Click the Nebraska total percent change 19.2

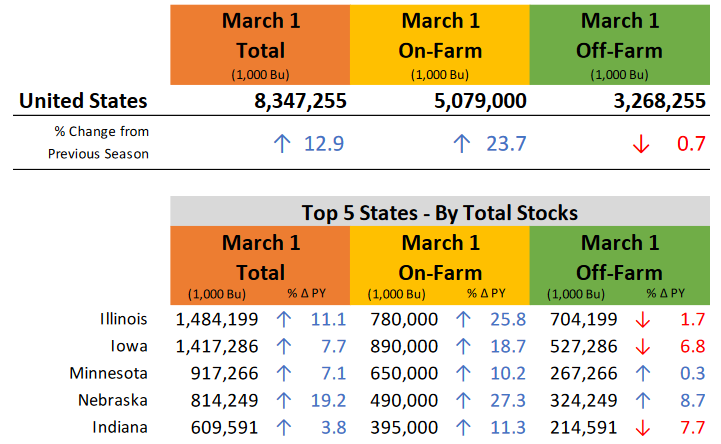(x=328, y=401)
